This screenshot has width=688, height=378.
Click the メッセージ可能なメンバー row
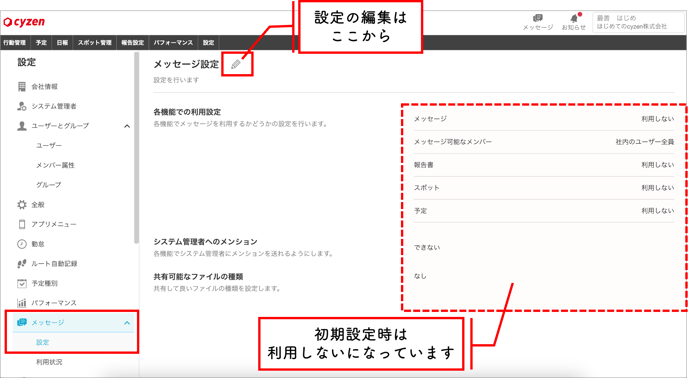pyautogui.click(x=544, y=142)
